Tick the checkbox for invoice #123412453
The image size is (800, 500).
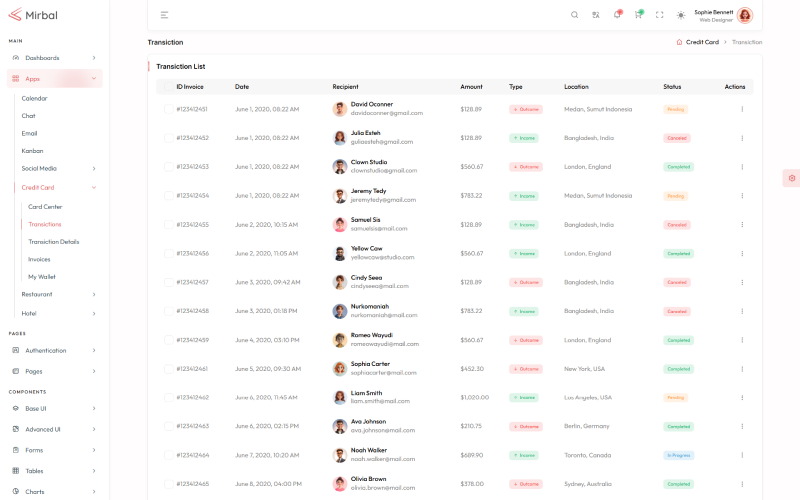[168, 167]
